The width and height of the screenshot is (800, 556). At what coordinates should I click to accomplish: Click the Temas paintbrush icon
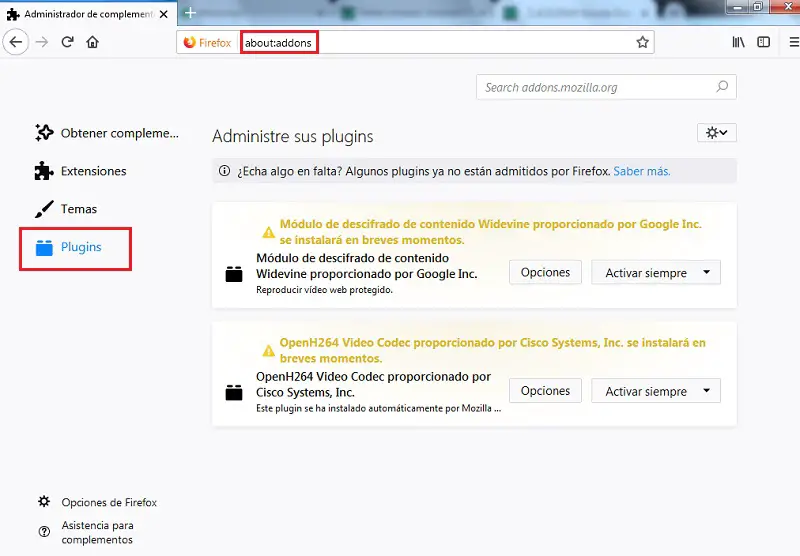click(x=44, y=209)
